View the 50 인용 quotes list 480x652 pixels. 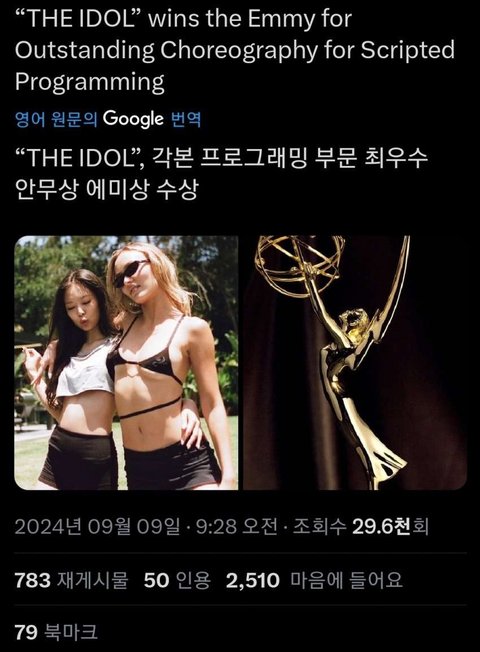178,580
